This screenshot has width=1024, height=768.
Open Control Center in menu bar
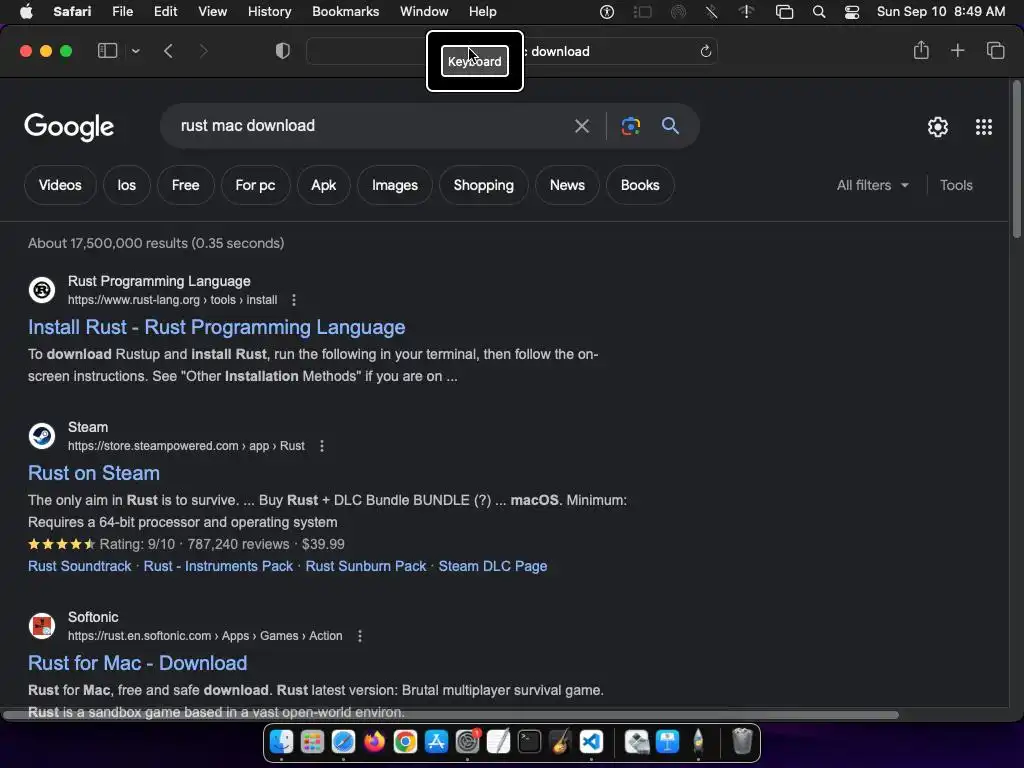(x=852, y=12)
